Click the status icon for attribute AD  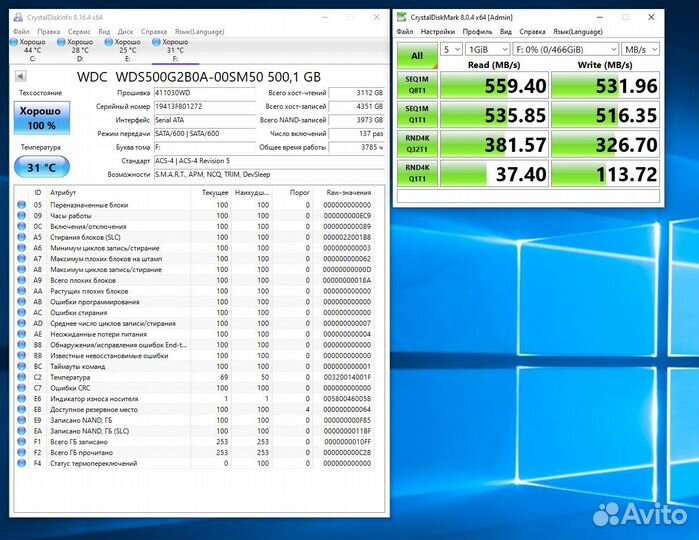tap(21, 323)
